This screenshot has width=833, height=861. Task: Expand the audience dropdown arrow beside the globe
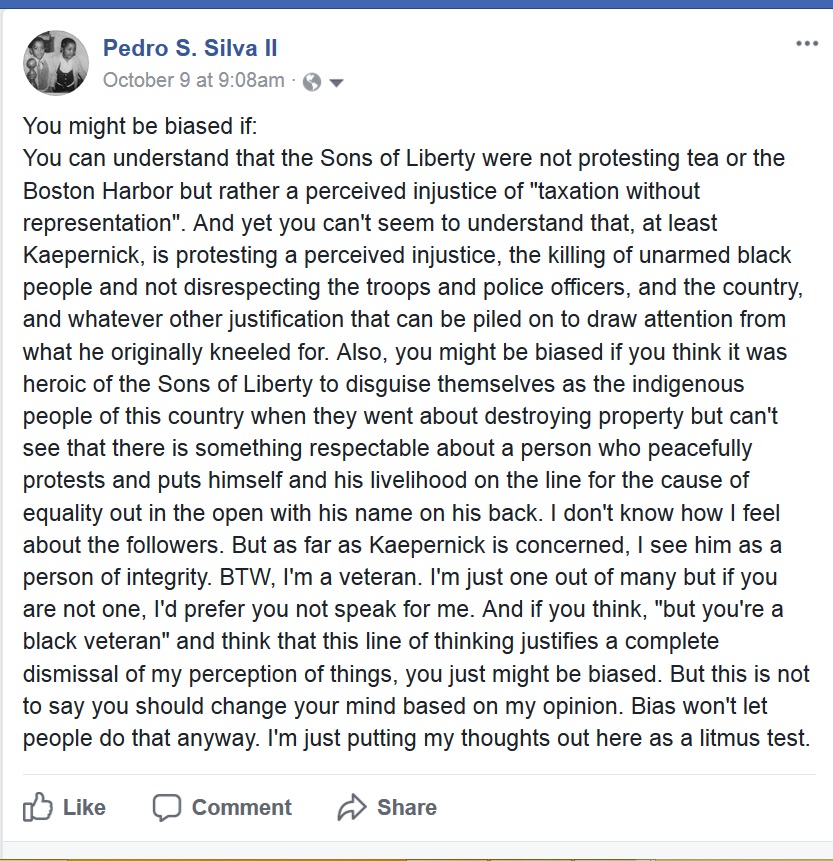tap(336, 82)
